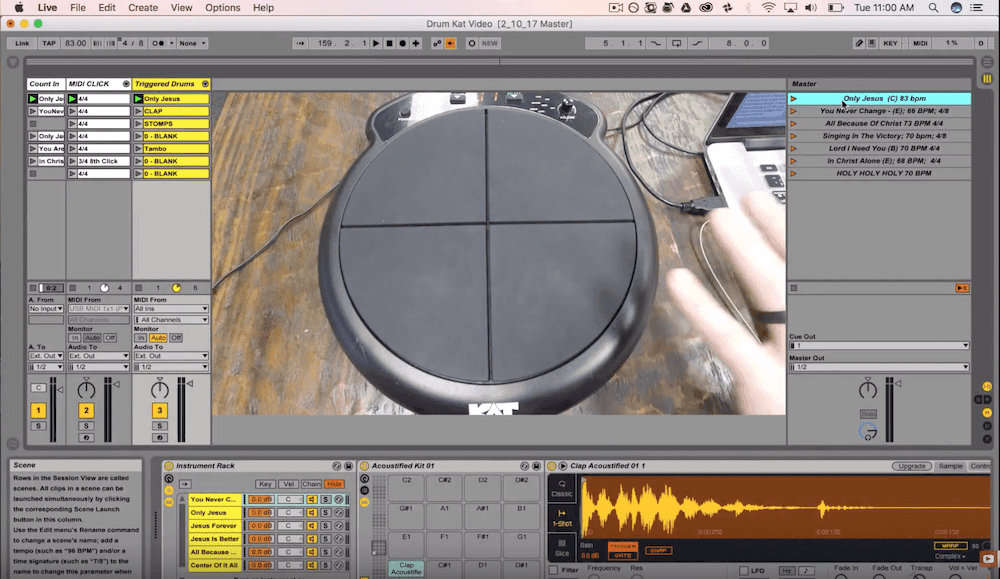Toggle the Instrument Rack device activator
This screenshot has height=579, width=1000.
click(169, 466)
